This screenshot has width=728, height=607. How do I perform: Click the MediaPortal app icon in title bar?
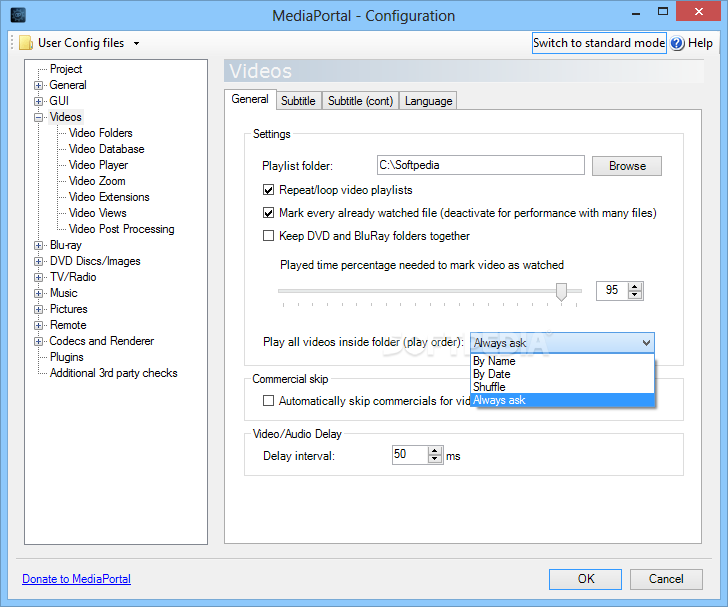(18, 15)
